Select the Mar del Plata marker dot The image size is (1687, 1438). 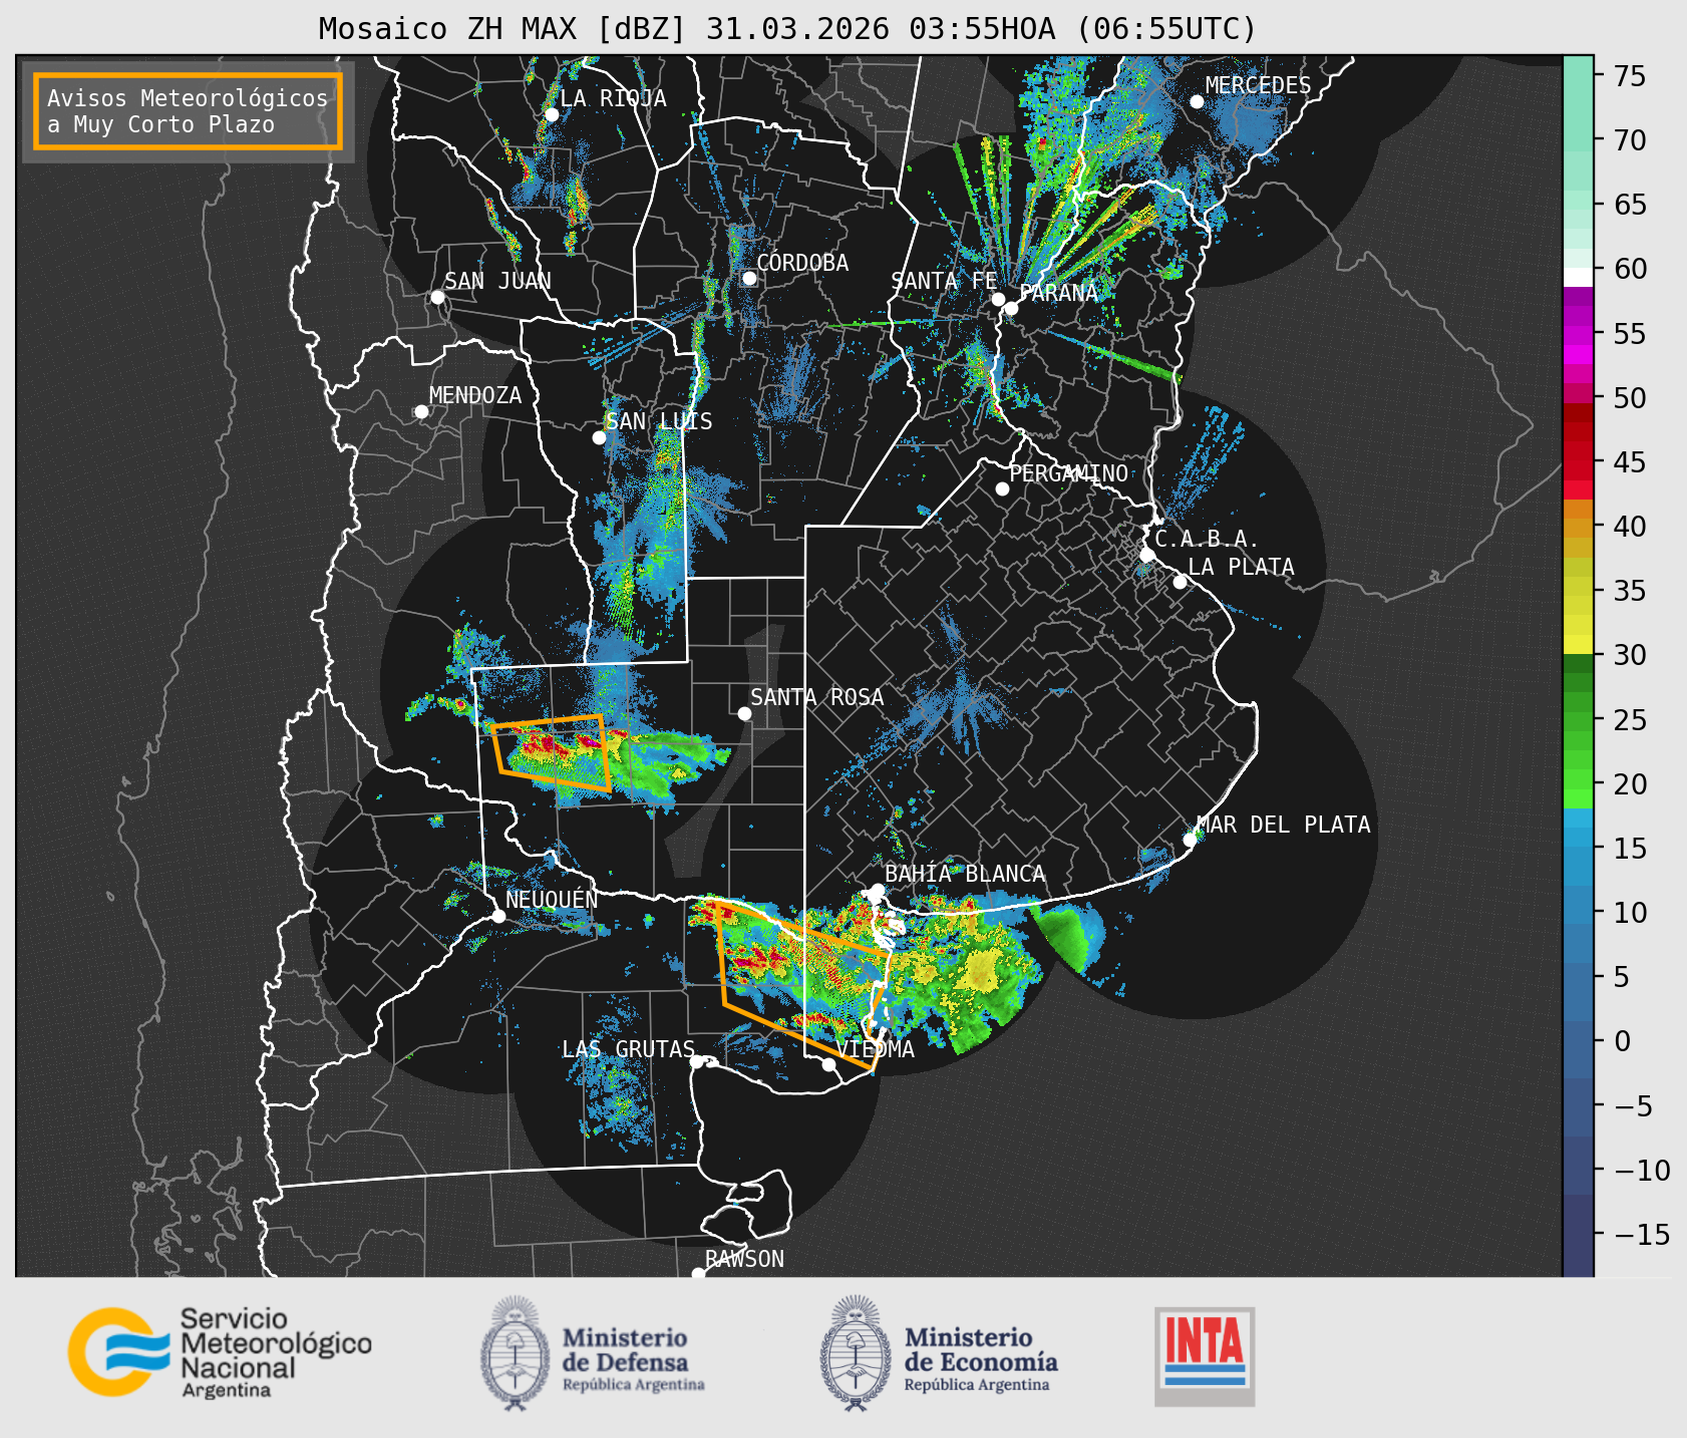coord(1189,839)
